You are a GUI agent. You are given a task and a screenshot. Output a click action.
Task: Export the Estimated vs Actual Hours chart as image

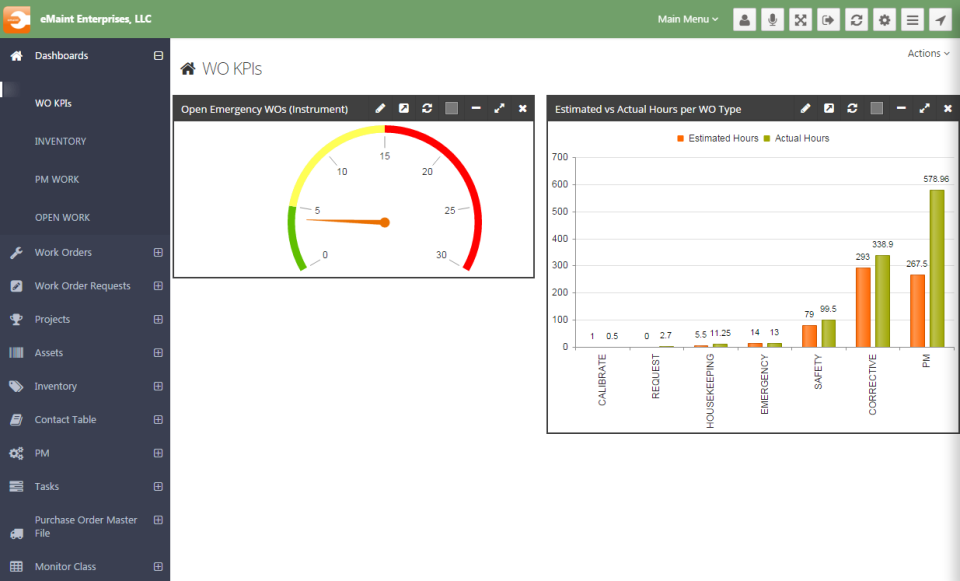pos(829,108)
